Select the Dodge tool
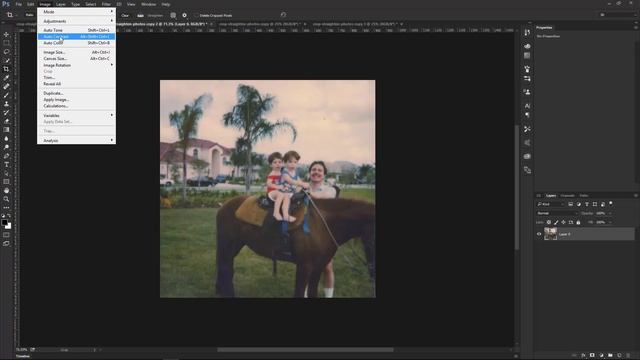The height and width of the screenshot is (360, 640). point(6,147)
